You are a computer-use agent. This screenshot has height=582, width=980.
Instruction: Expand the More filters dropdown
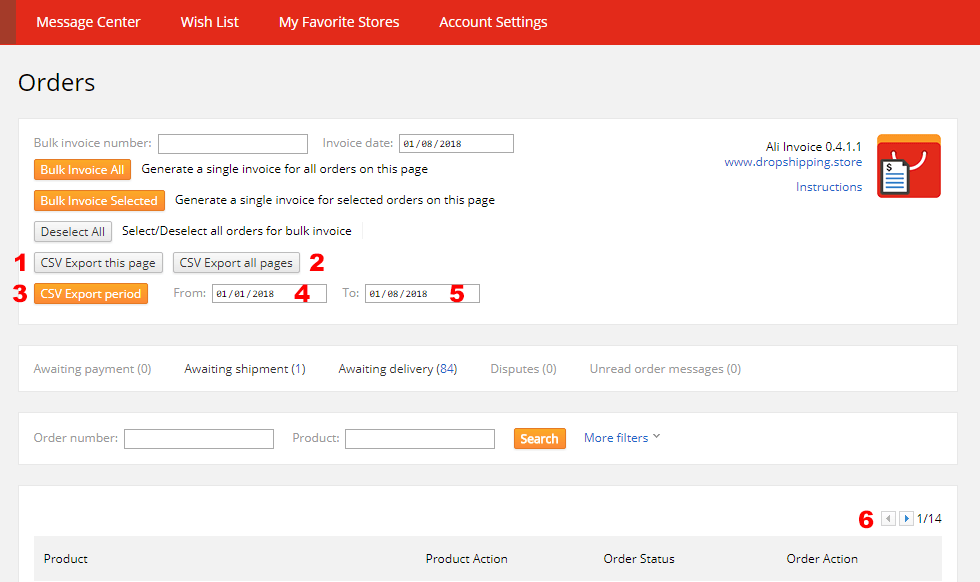coord(622,438)
